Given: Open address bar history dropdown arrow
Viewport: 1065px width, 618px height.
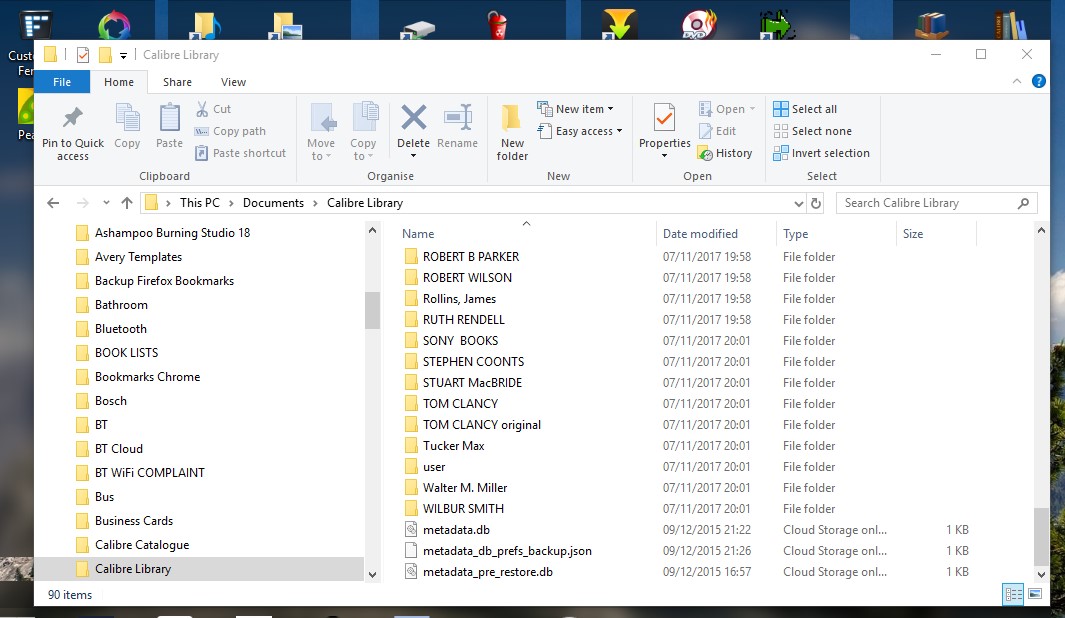Looking at the screenshot, I should tap(798, 203).
